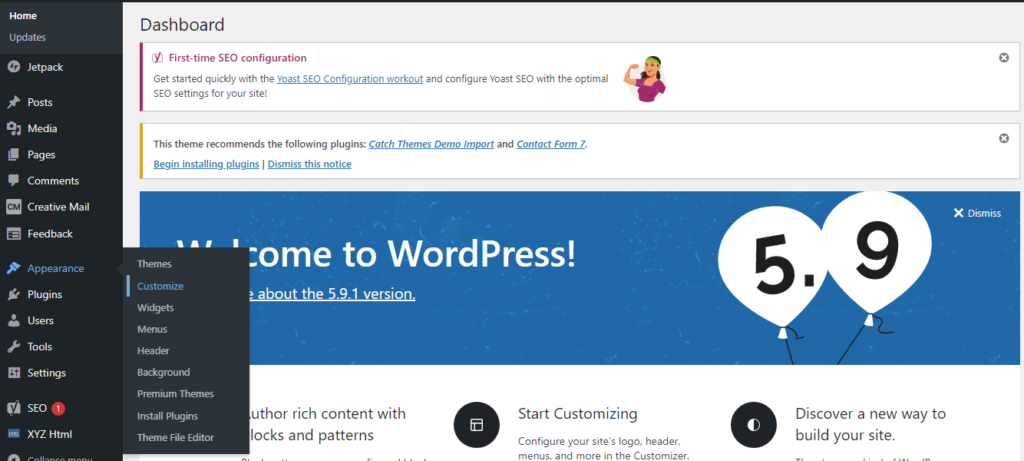Dismiss the First-time SEO configuration notice
Screen dimensions: 1024x461
pos(1004,57)
